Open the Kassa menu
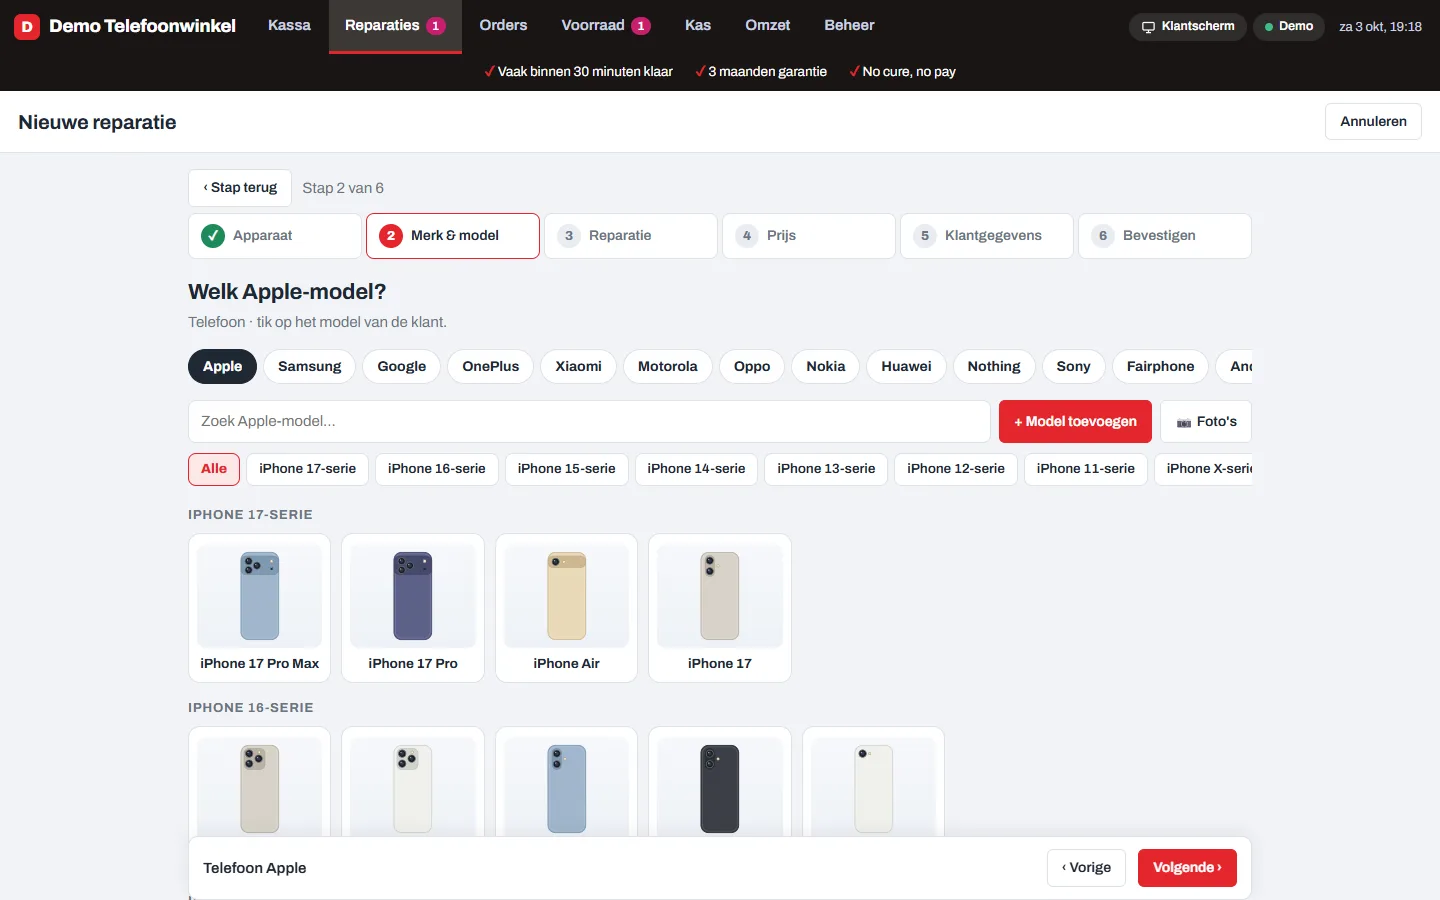1440x900 pixels. (x=289, y=25)
